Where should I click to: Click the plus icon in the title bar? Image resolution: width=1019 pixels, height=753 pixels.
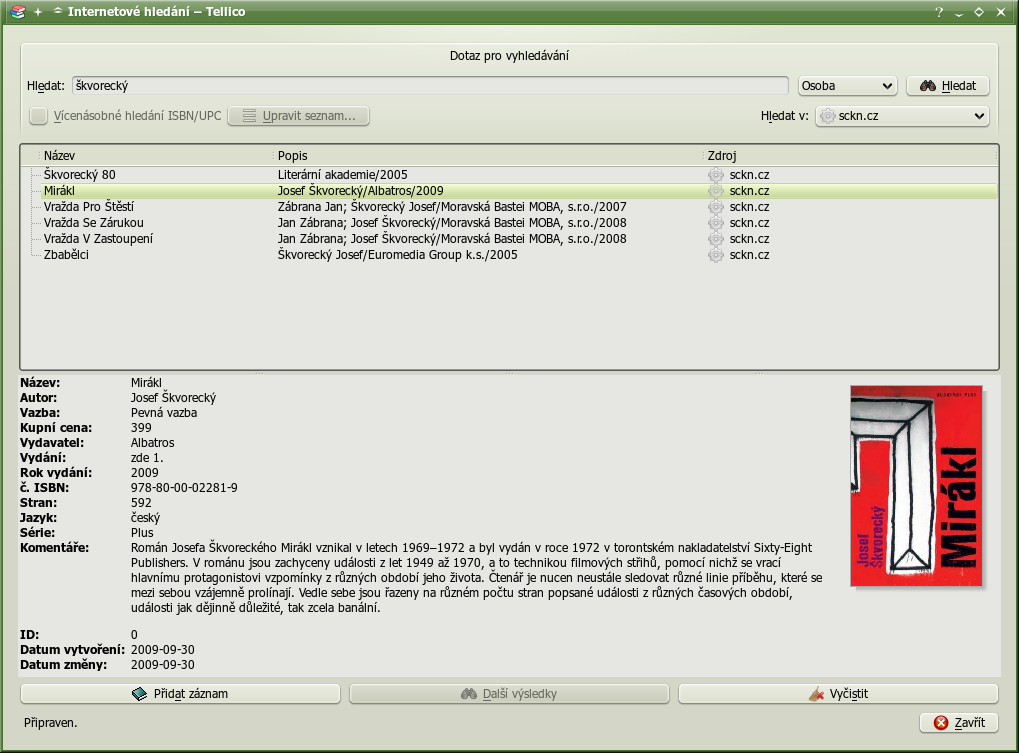point(38,12)
